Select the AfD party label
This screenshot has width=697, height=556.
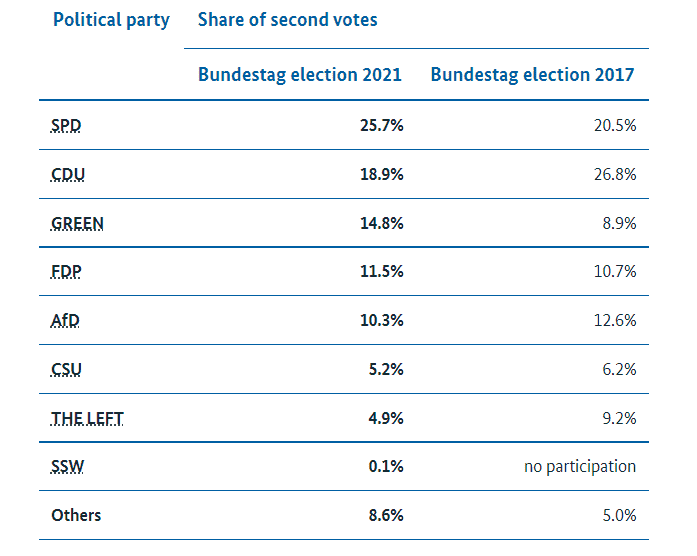[66, 321]
